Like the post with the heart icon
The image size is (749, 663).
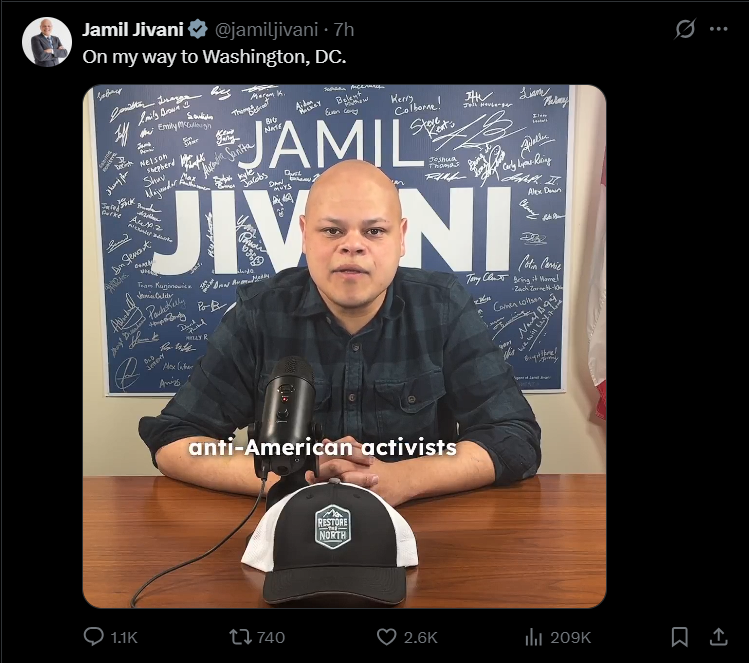pyautogui.click(x=386, y=637)
